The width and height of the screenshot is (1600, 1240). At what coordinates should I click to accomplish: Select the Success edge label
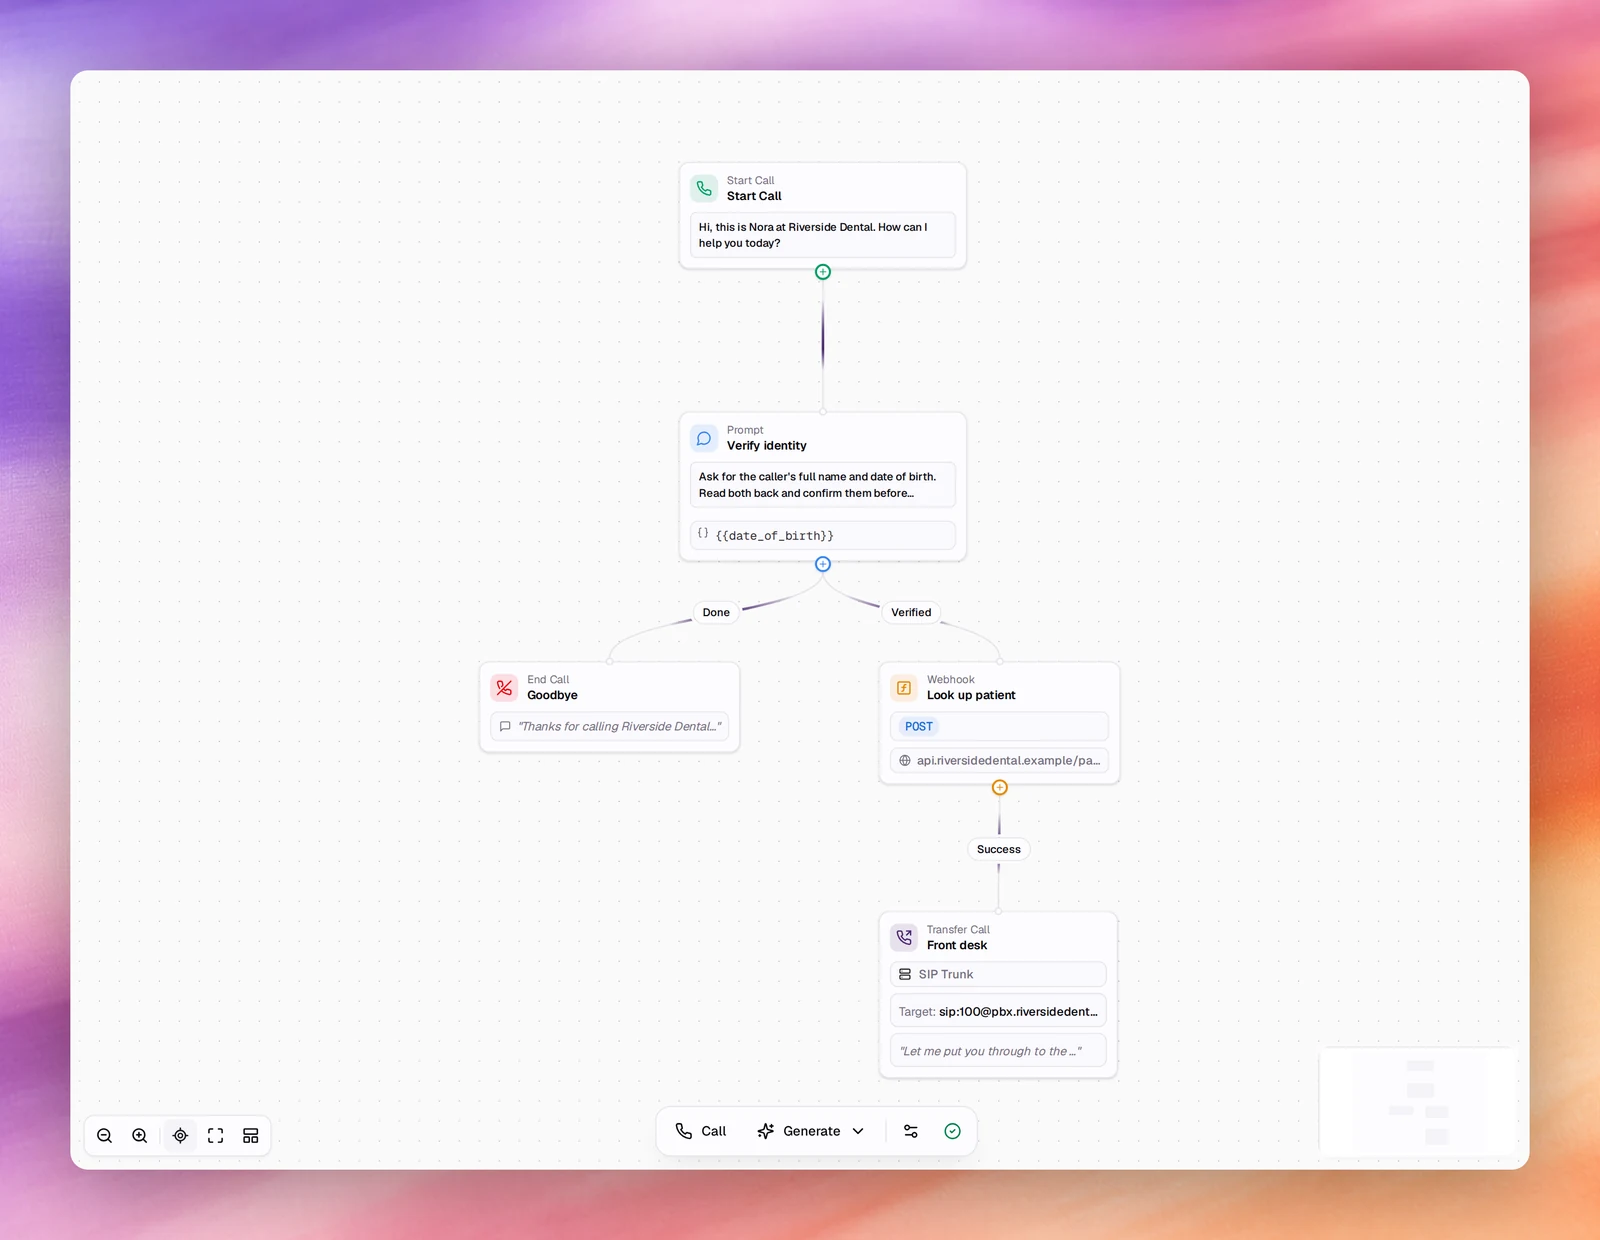(x=999, y=849)
